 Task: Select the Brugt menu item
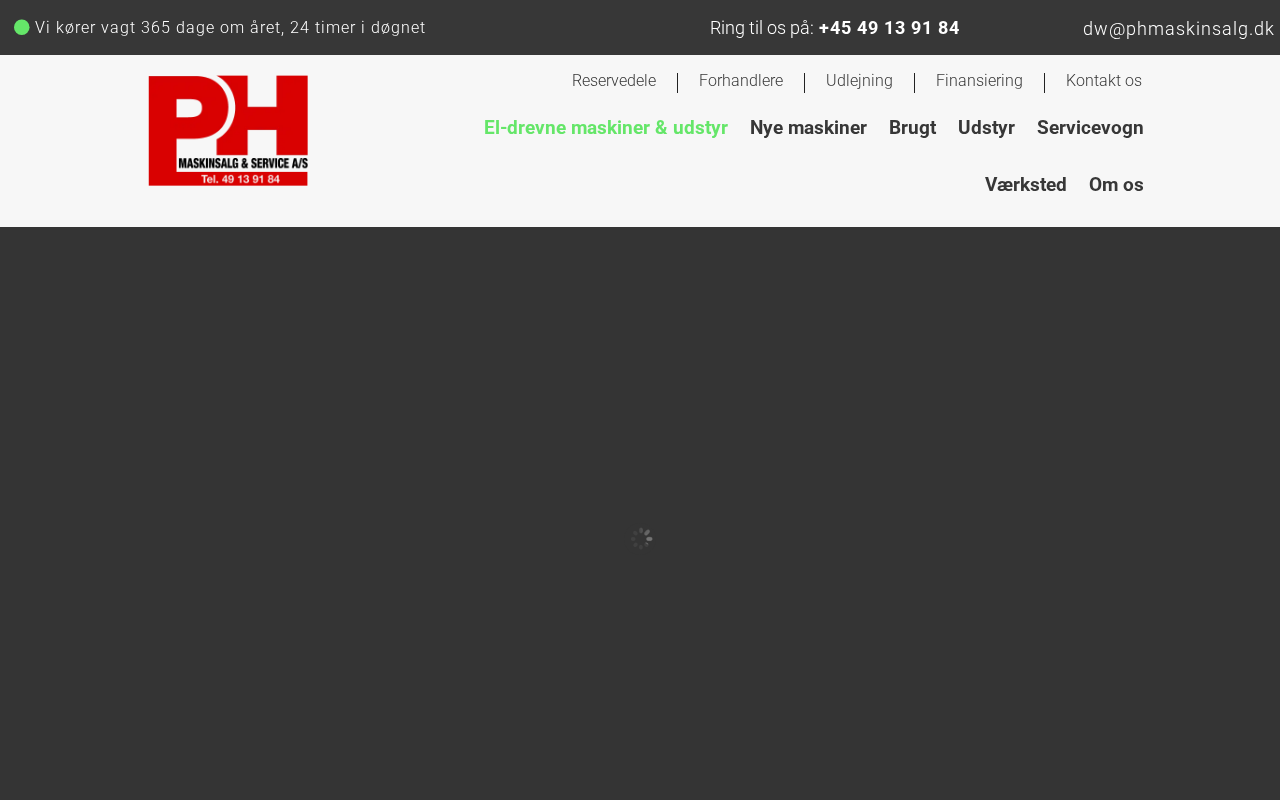tap(912, 128)
